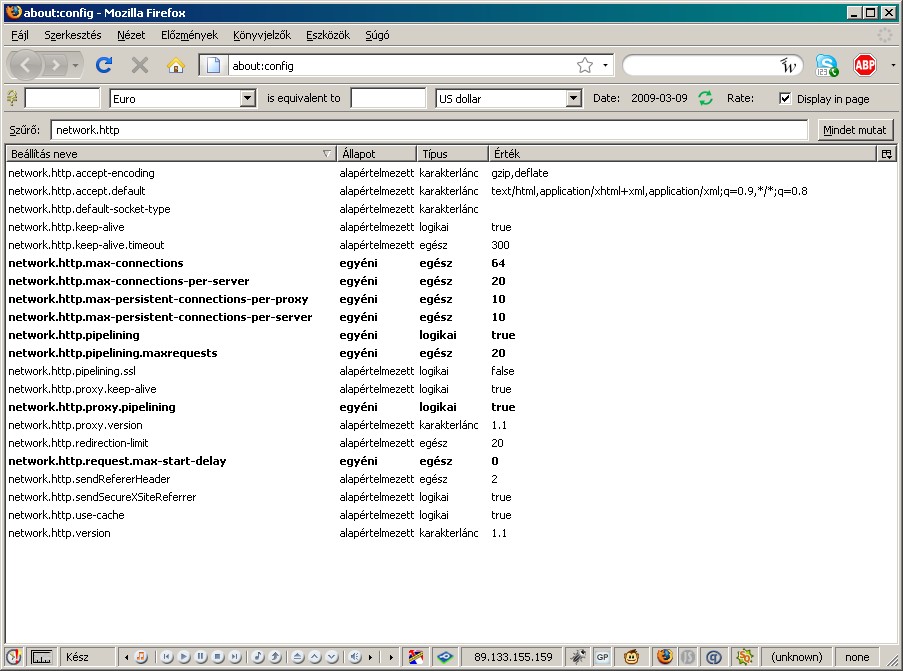Bookmark this page with the star icon

pyautogui.click(x=585, y=65)
